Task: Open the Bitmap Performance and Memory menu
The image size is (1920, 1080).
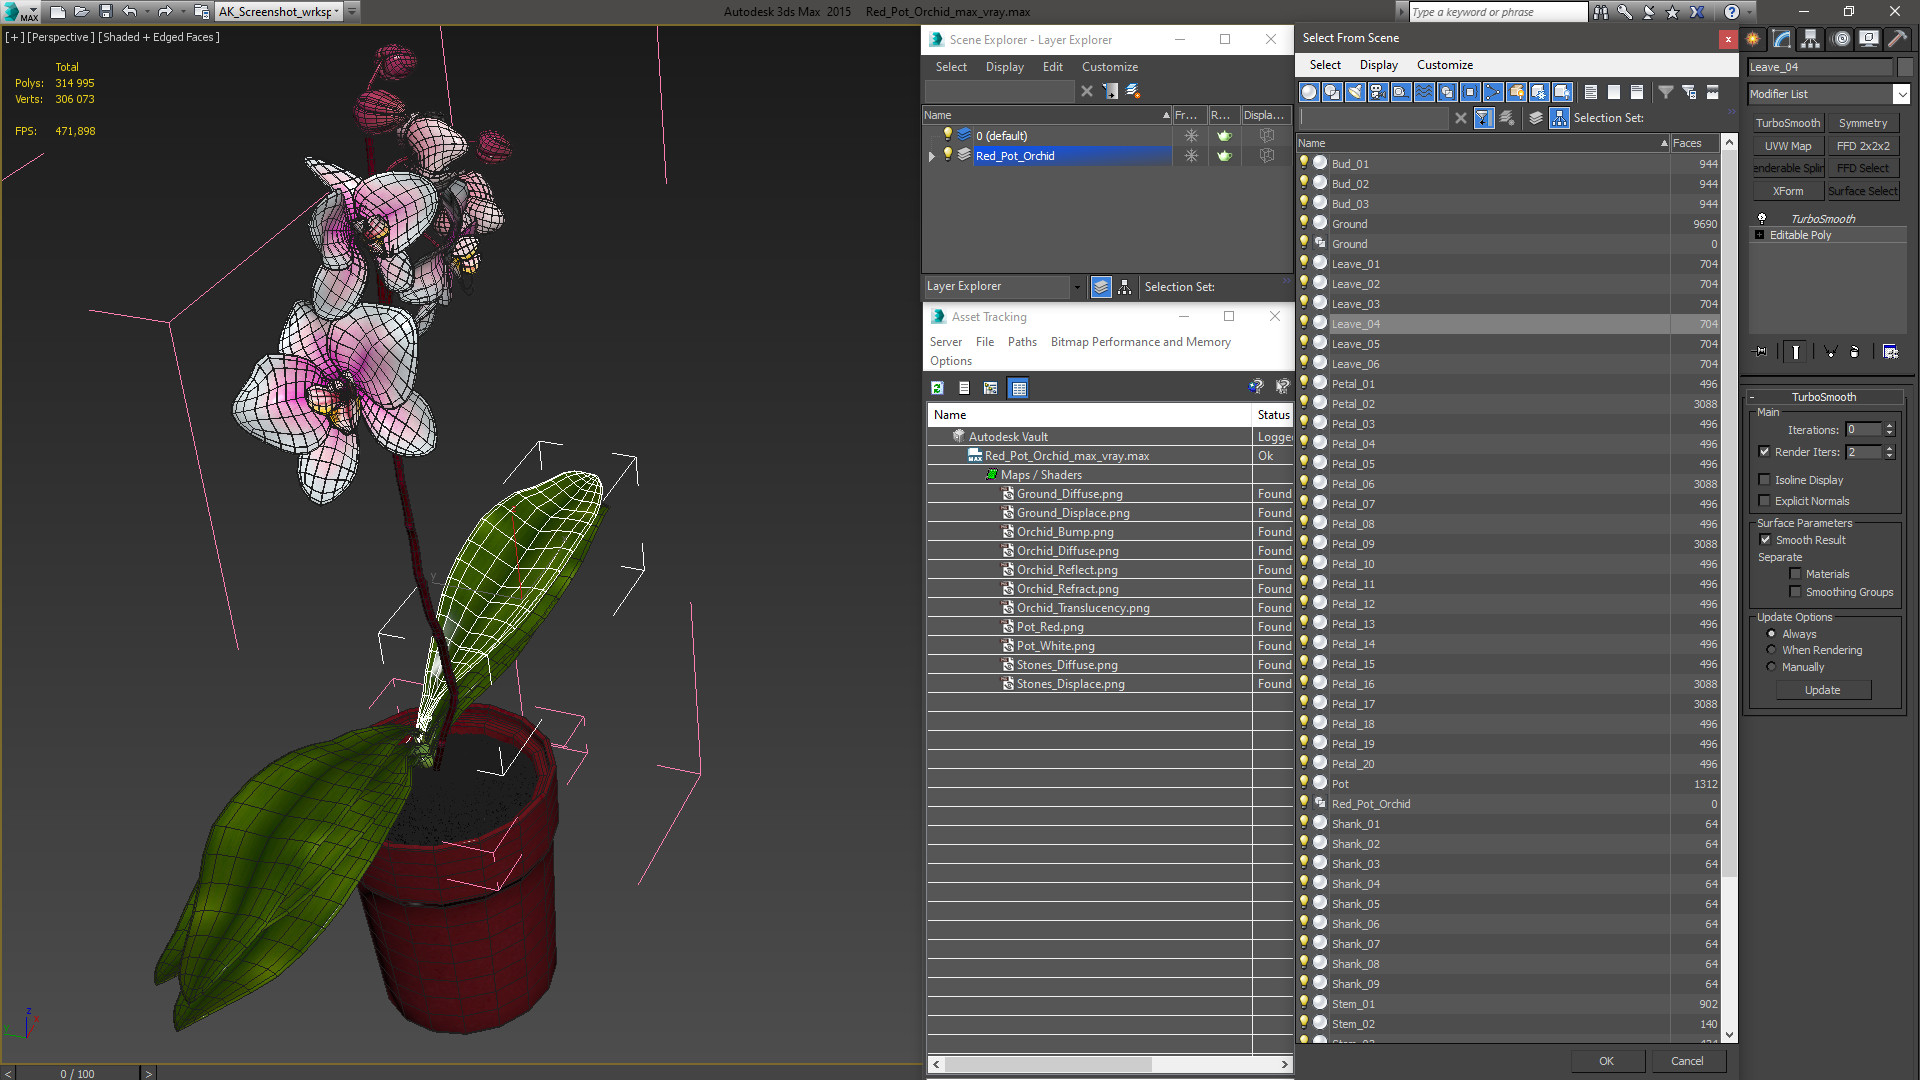Action: click(1137, 342)
